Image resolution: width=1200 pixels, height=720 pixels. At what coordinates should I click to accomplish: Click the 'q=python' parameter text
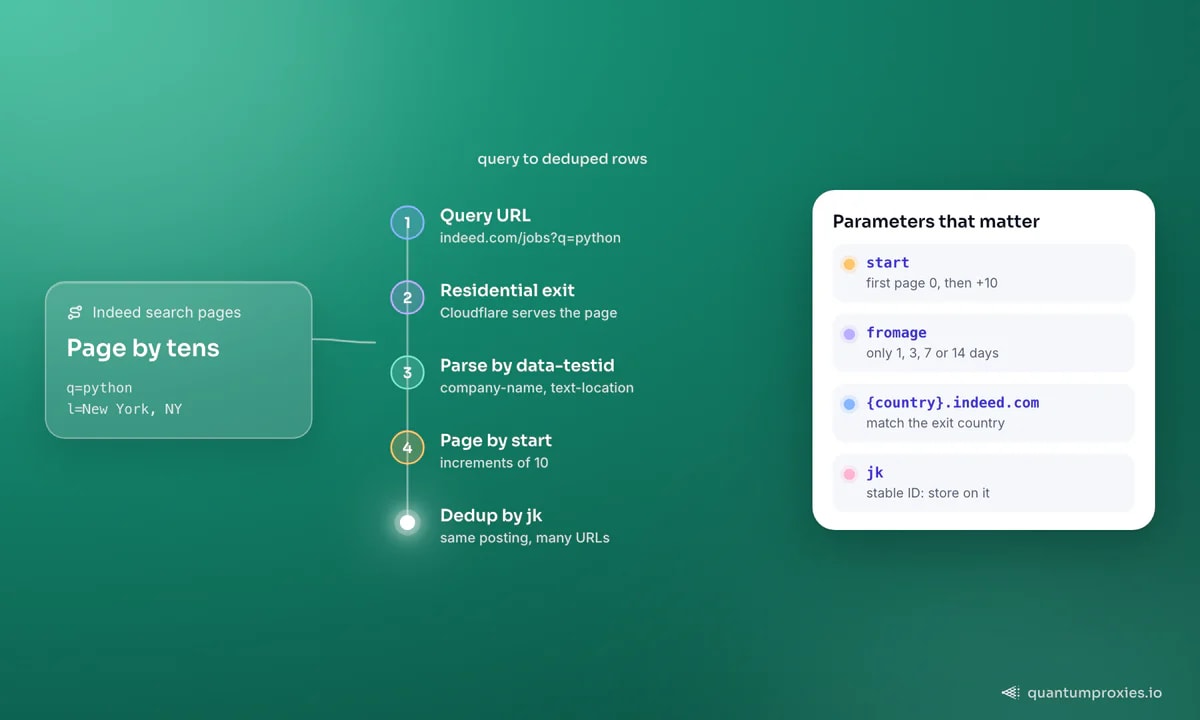coord(99,388)
